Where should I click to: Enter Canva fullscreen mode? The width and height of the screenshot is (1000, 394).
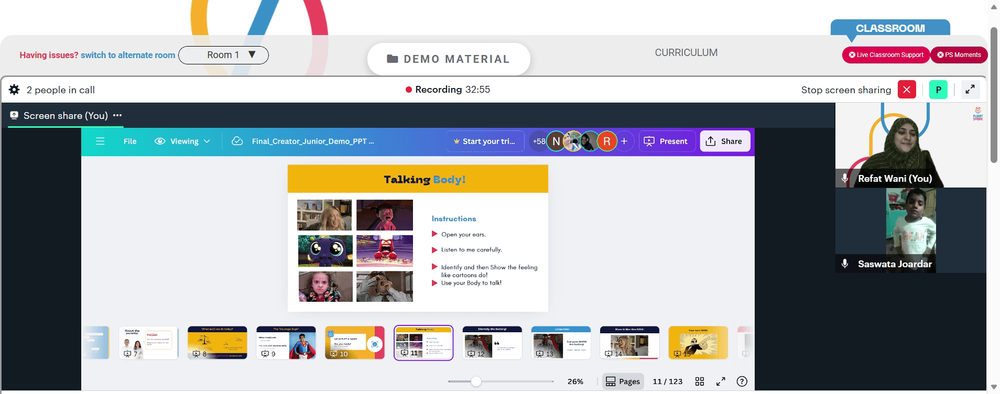(721, 381)
